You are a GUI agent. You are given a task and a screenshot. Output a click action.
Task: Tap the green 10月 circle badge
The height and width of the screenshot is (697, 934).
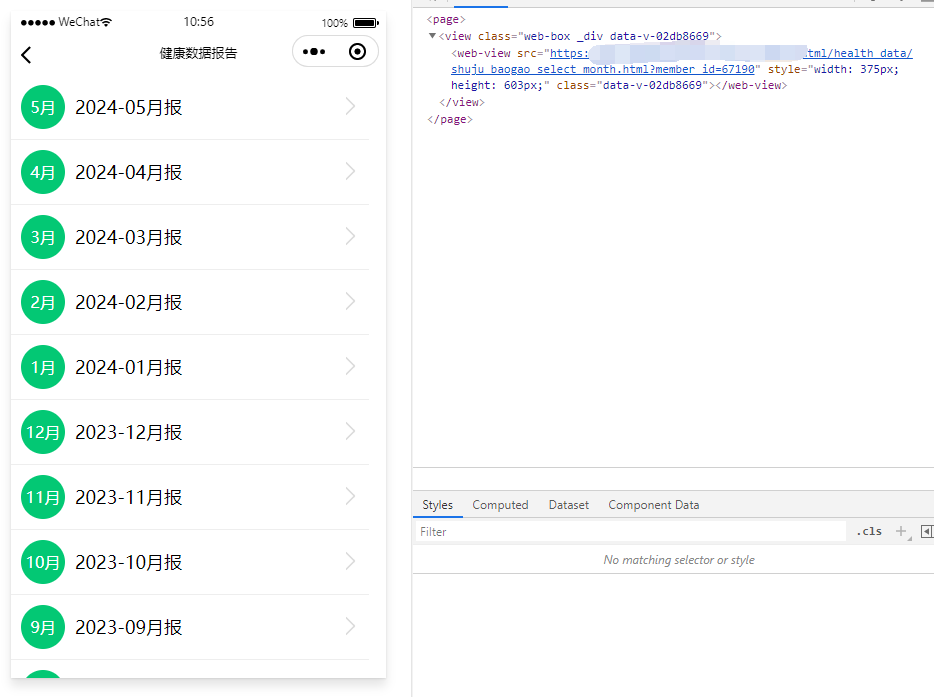coord(43,562)
